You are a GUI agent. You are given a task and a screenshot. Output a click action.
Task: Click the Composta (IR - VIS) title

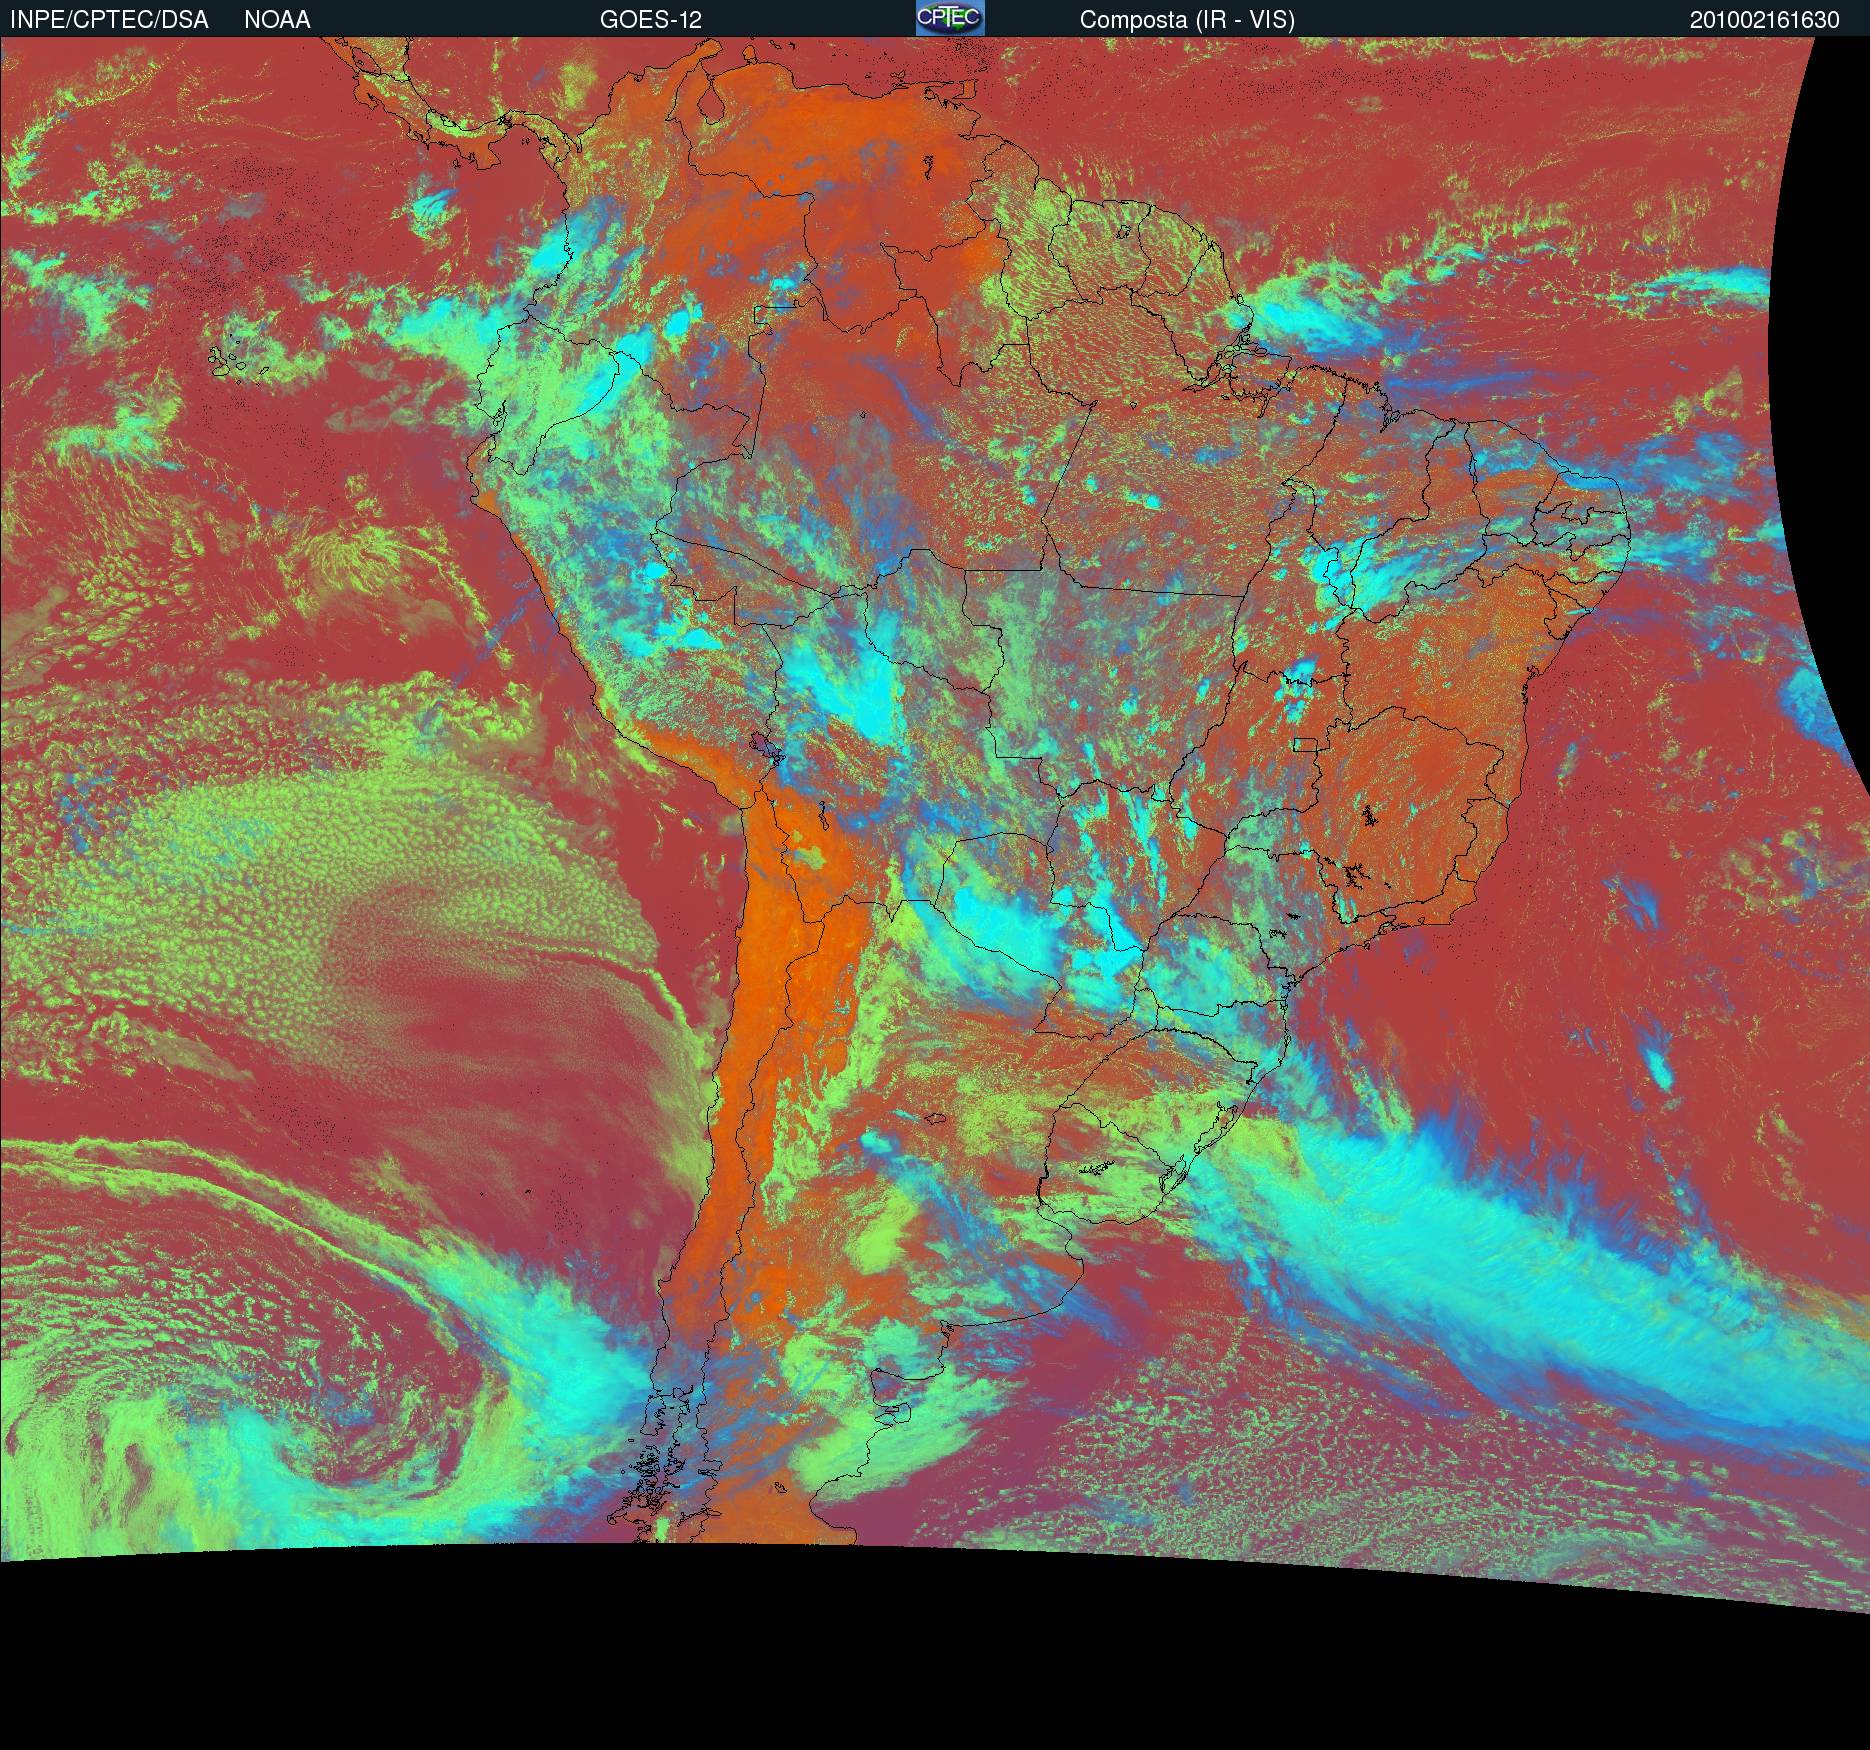pyautogui.click(x=1187, y=20)
